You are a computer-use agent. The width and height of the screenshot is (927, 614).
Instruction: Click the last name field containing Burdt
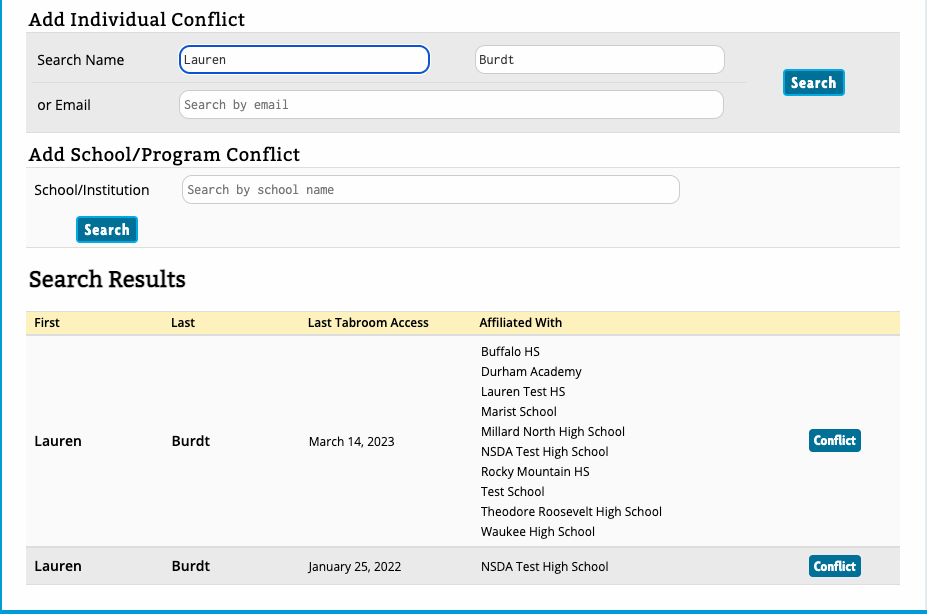(599, 60)
